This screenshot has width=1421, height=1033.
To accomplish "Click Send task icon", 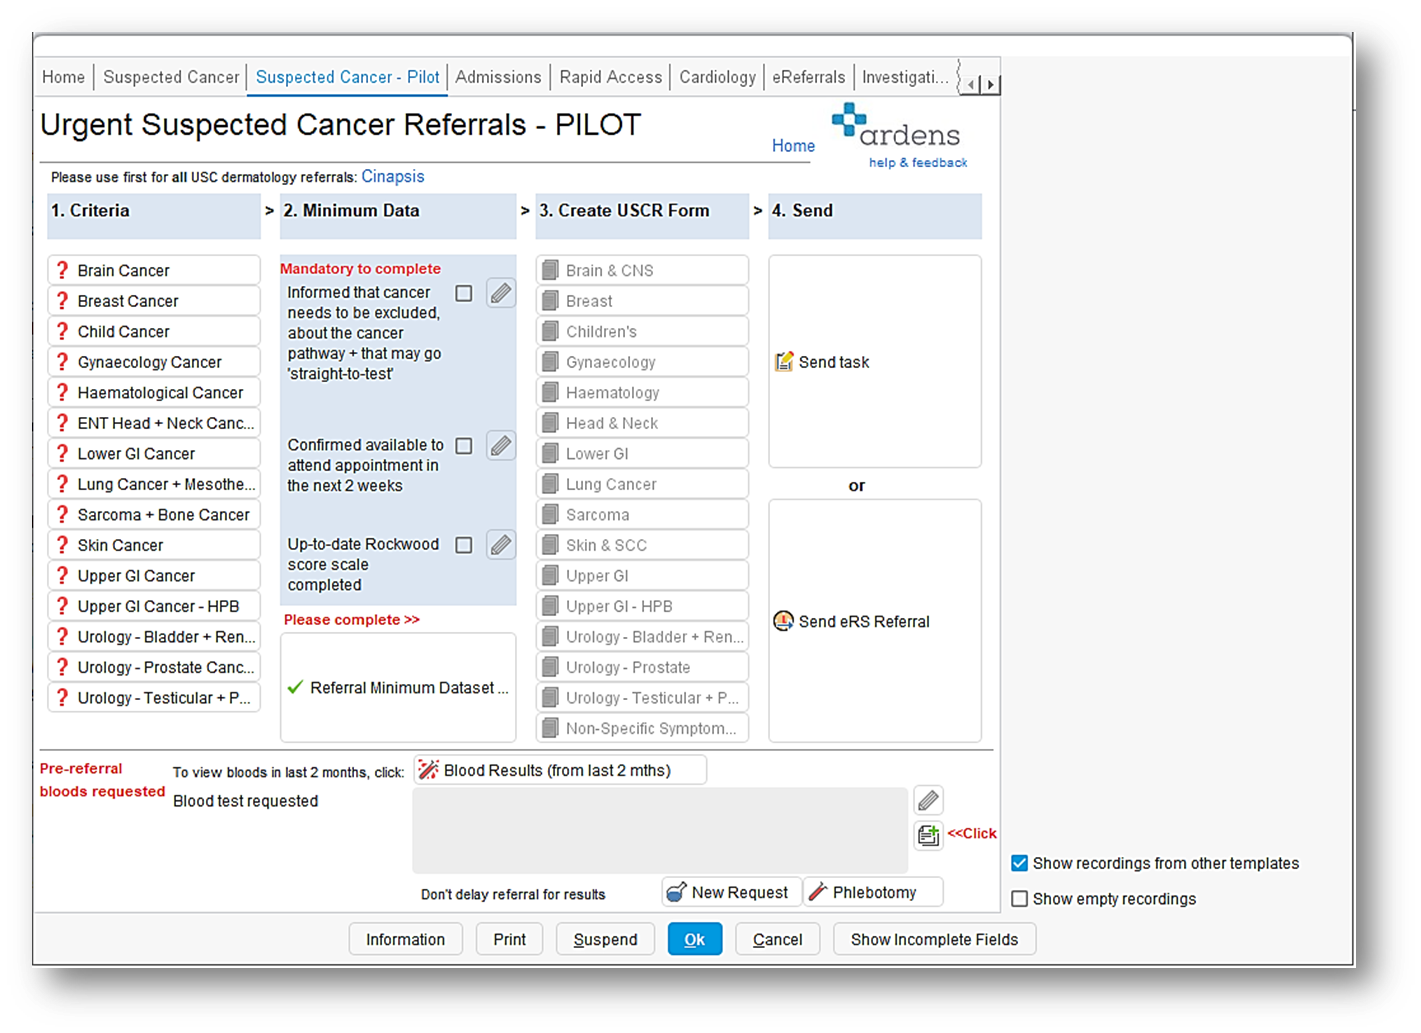I will pyautogui.click(x=784, y=362).
